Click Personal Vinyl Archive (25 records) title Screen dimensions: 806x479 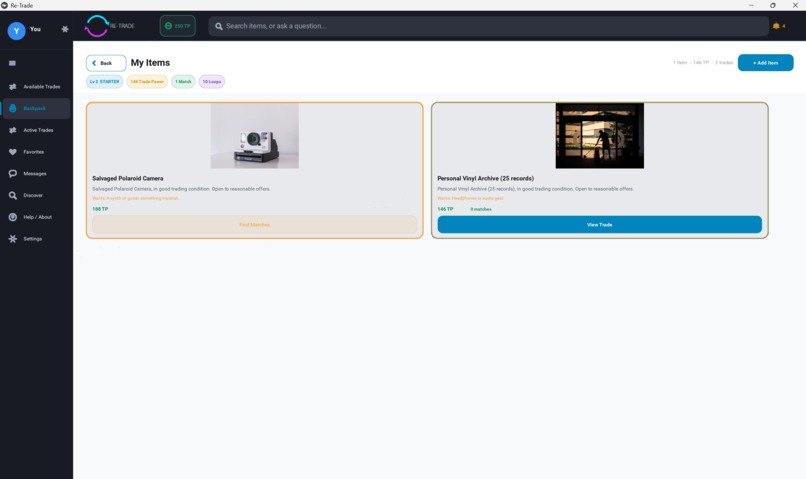(x=485, y=178)
